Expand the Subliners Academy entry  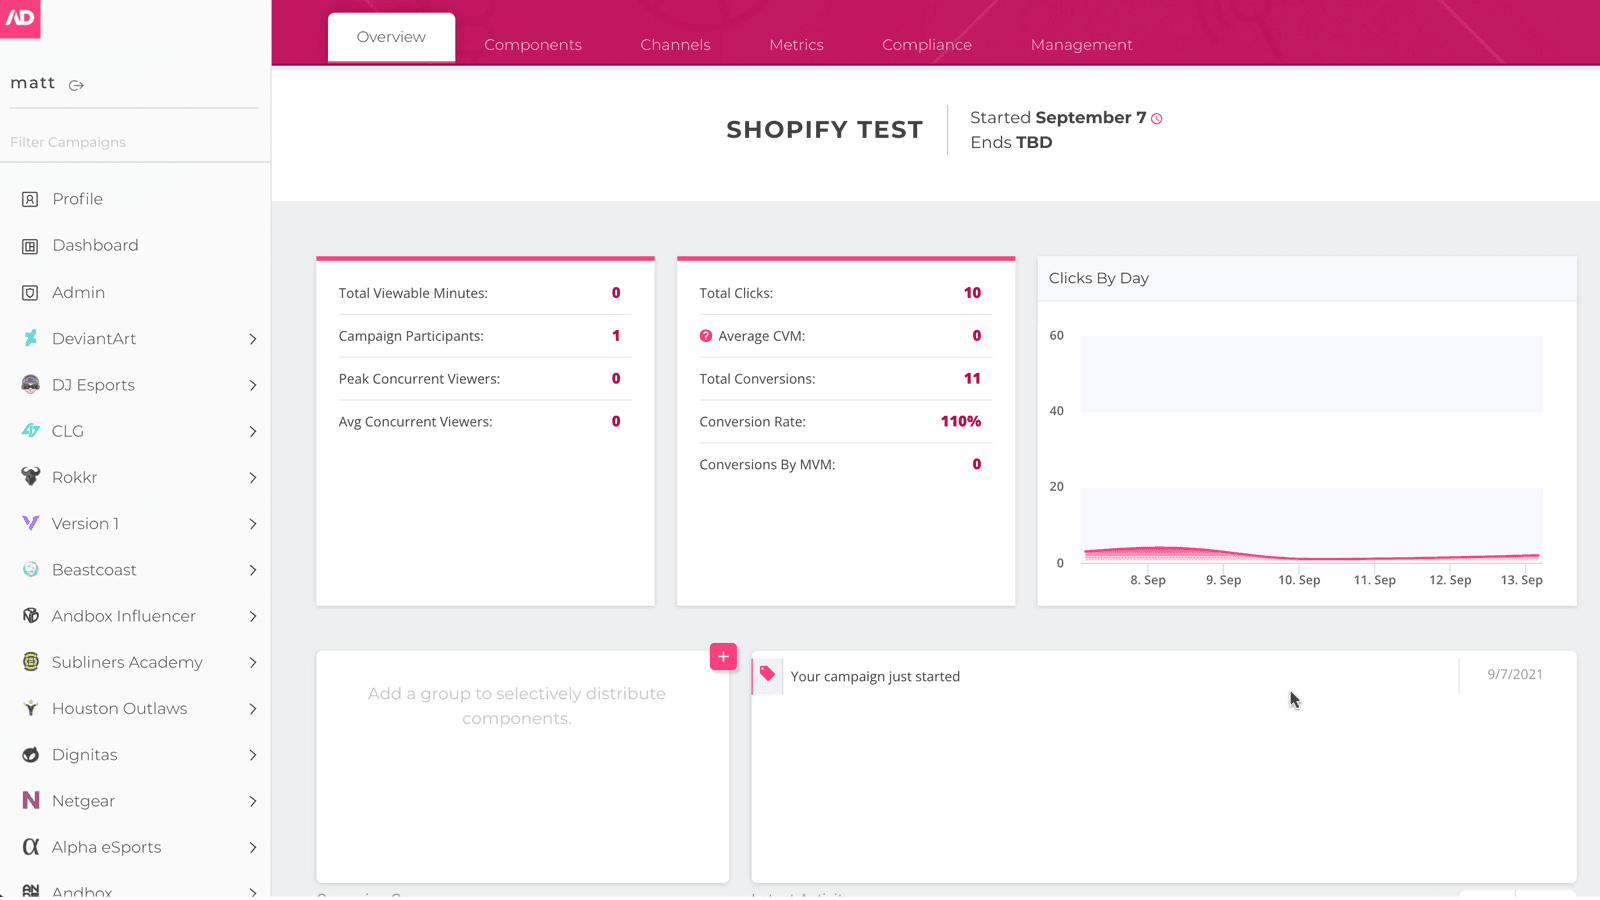[253, 662]
